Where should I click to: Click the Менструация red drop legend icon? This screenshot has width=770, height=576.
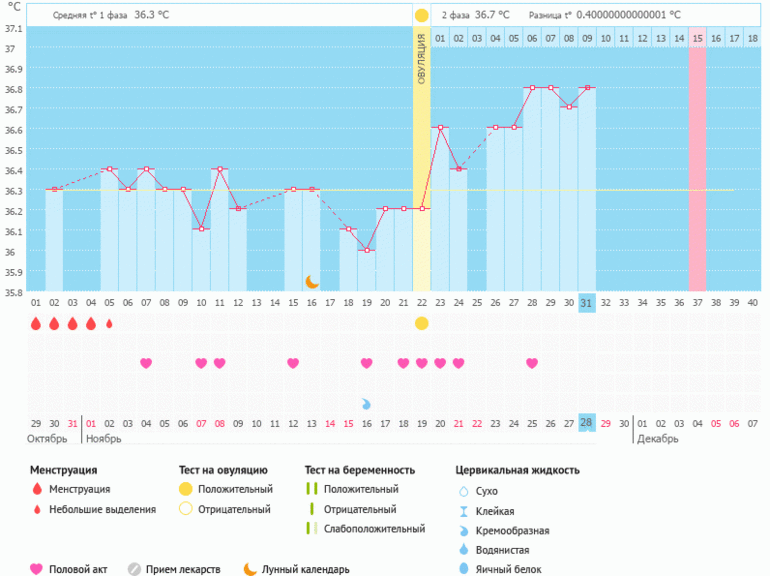point(37,489)
